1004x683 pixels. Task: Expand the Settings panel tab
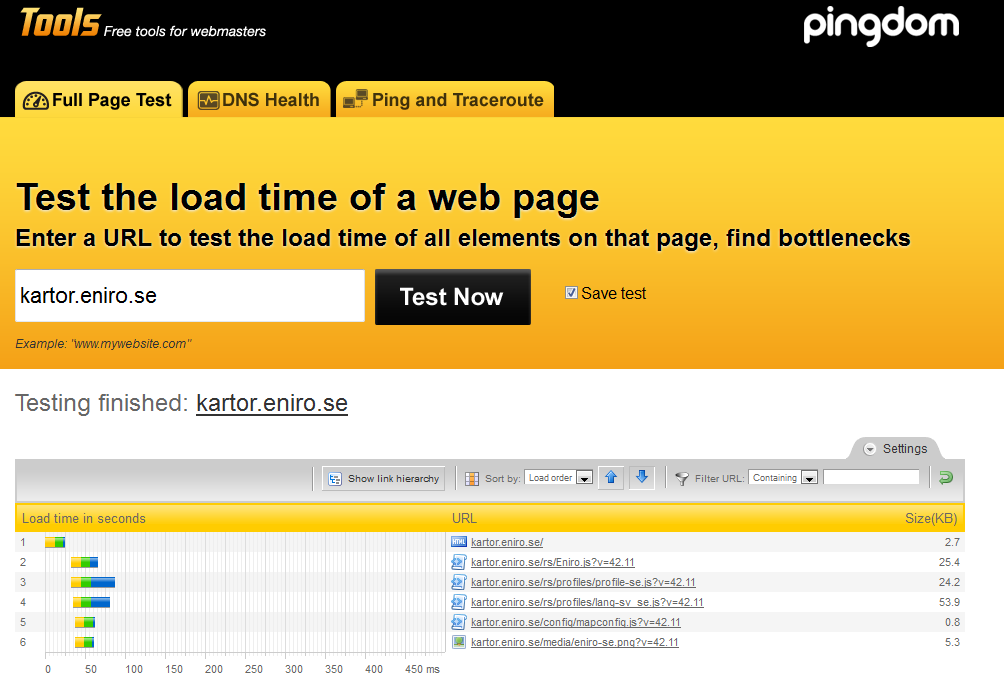coord(896,449)
